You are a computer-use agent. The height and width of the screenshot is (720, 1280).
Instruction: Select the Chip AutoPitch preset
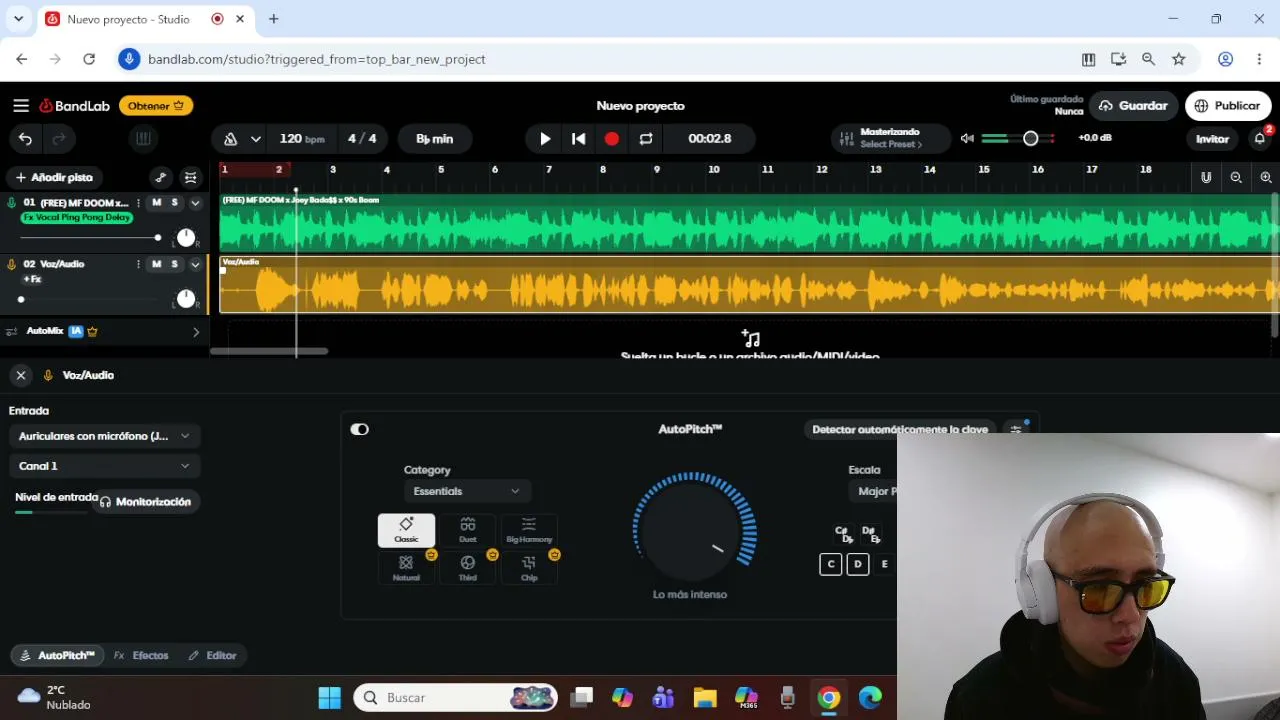[529, 568]
